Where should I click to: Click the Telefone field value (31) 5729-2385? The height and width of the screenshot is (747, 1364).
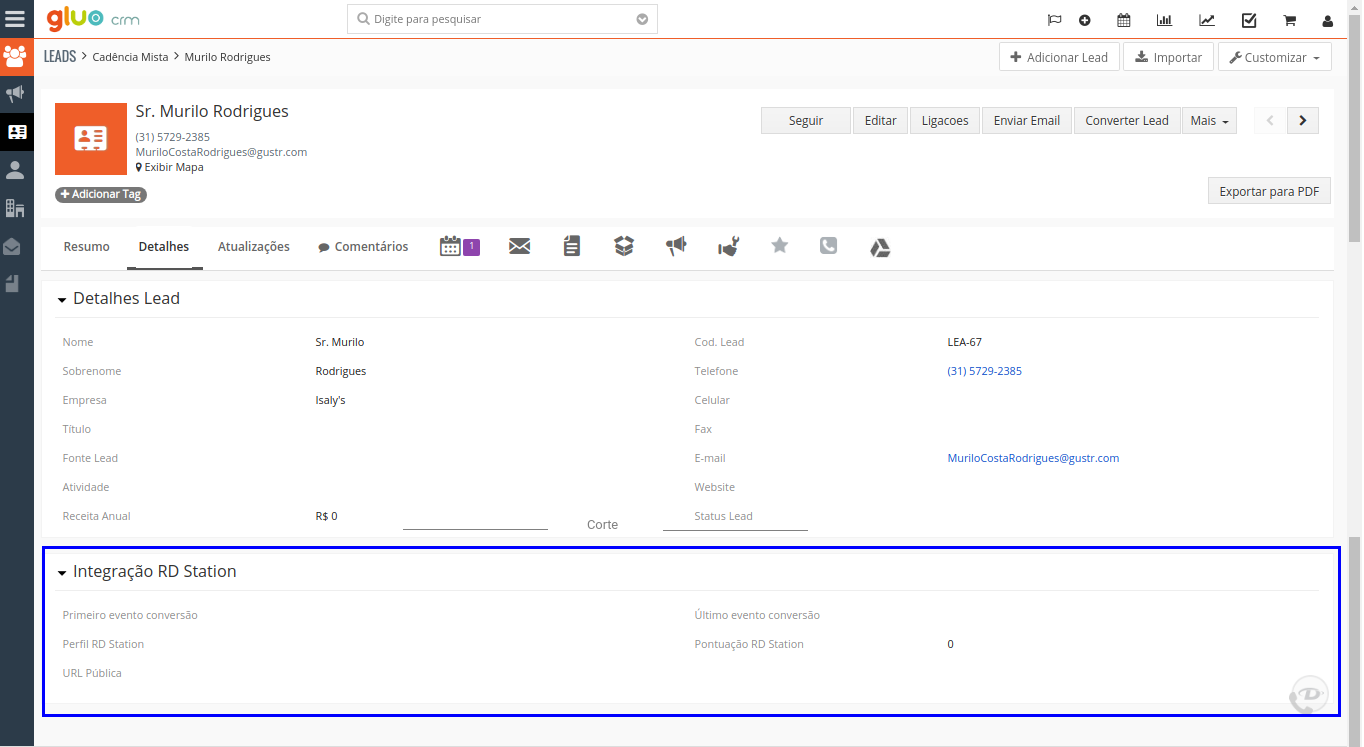pos(985,371)
